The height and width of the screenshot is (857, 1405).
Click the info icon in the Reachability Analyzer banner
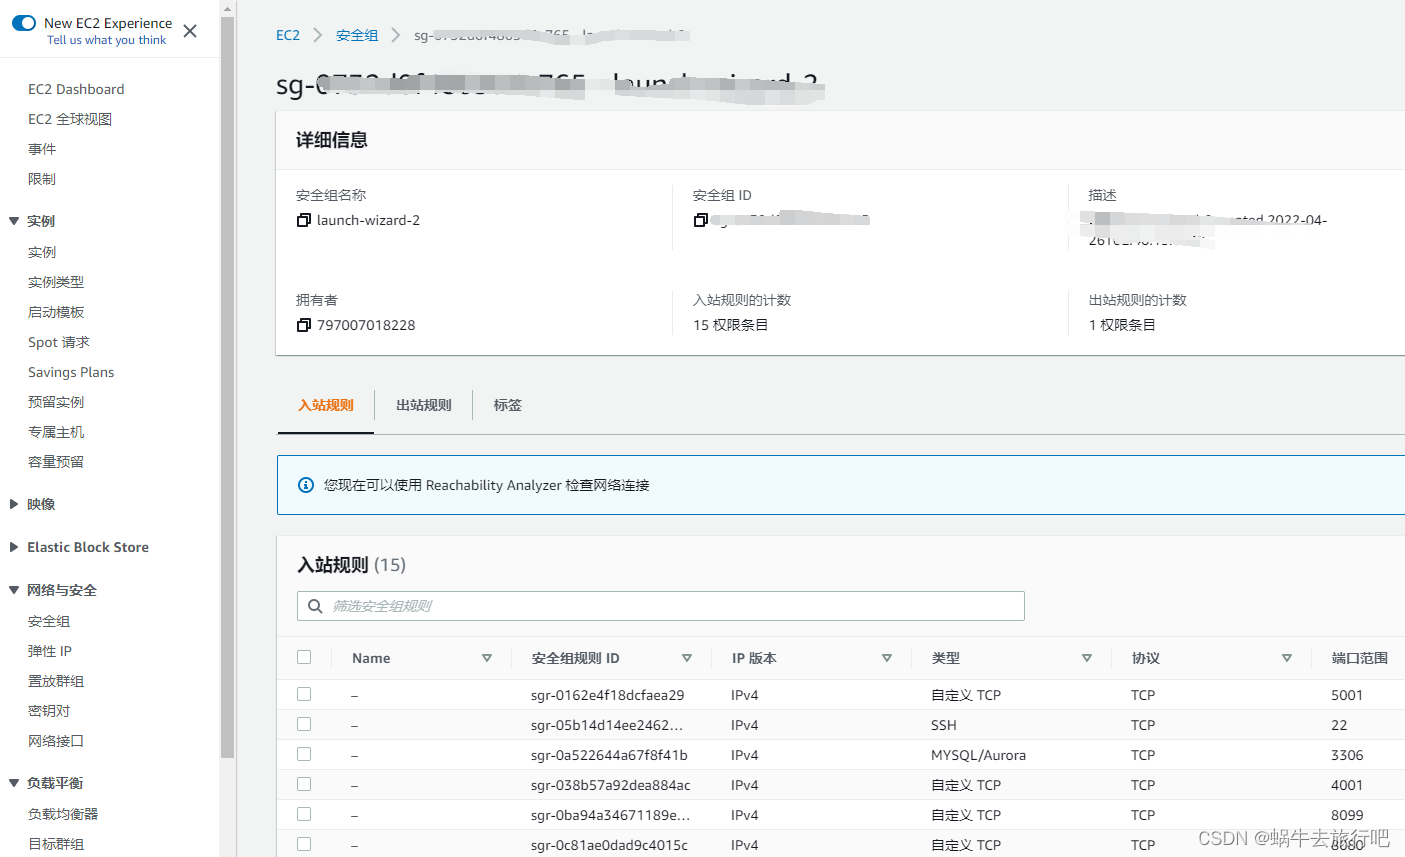tap(305, 485)
